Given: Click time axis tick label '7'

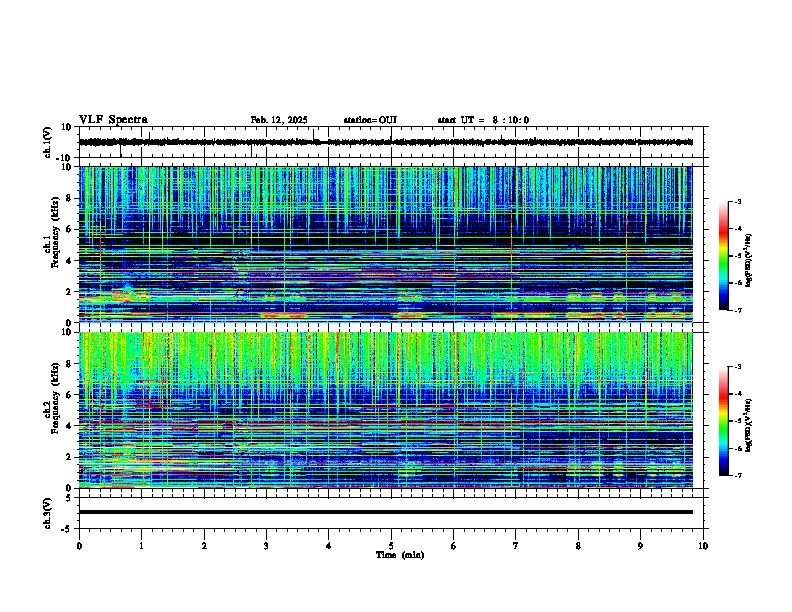Looking at the screenshot, I should (516, 546).
